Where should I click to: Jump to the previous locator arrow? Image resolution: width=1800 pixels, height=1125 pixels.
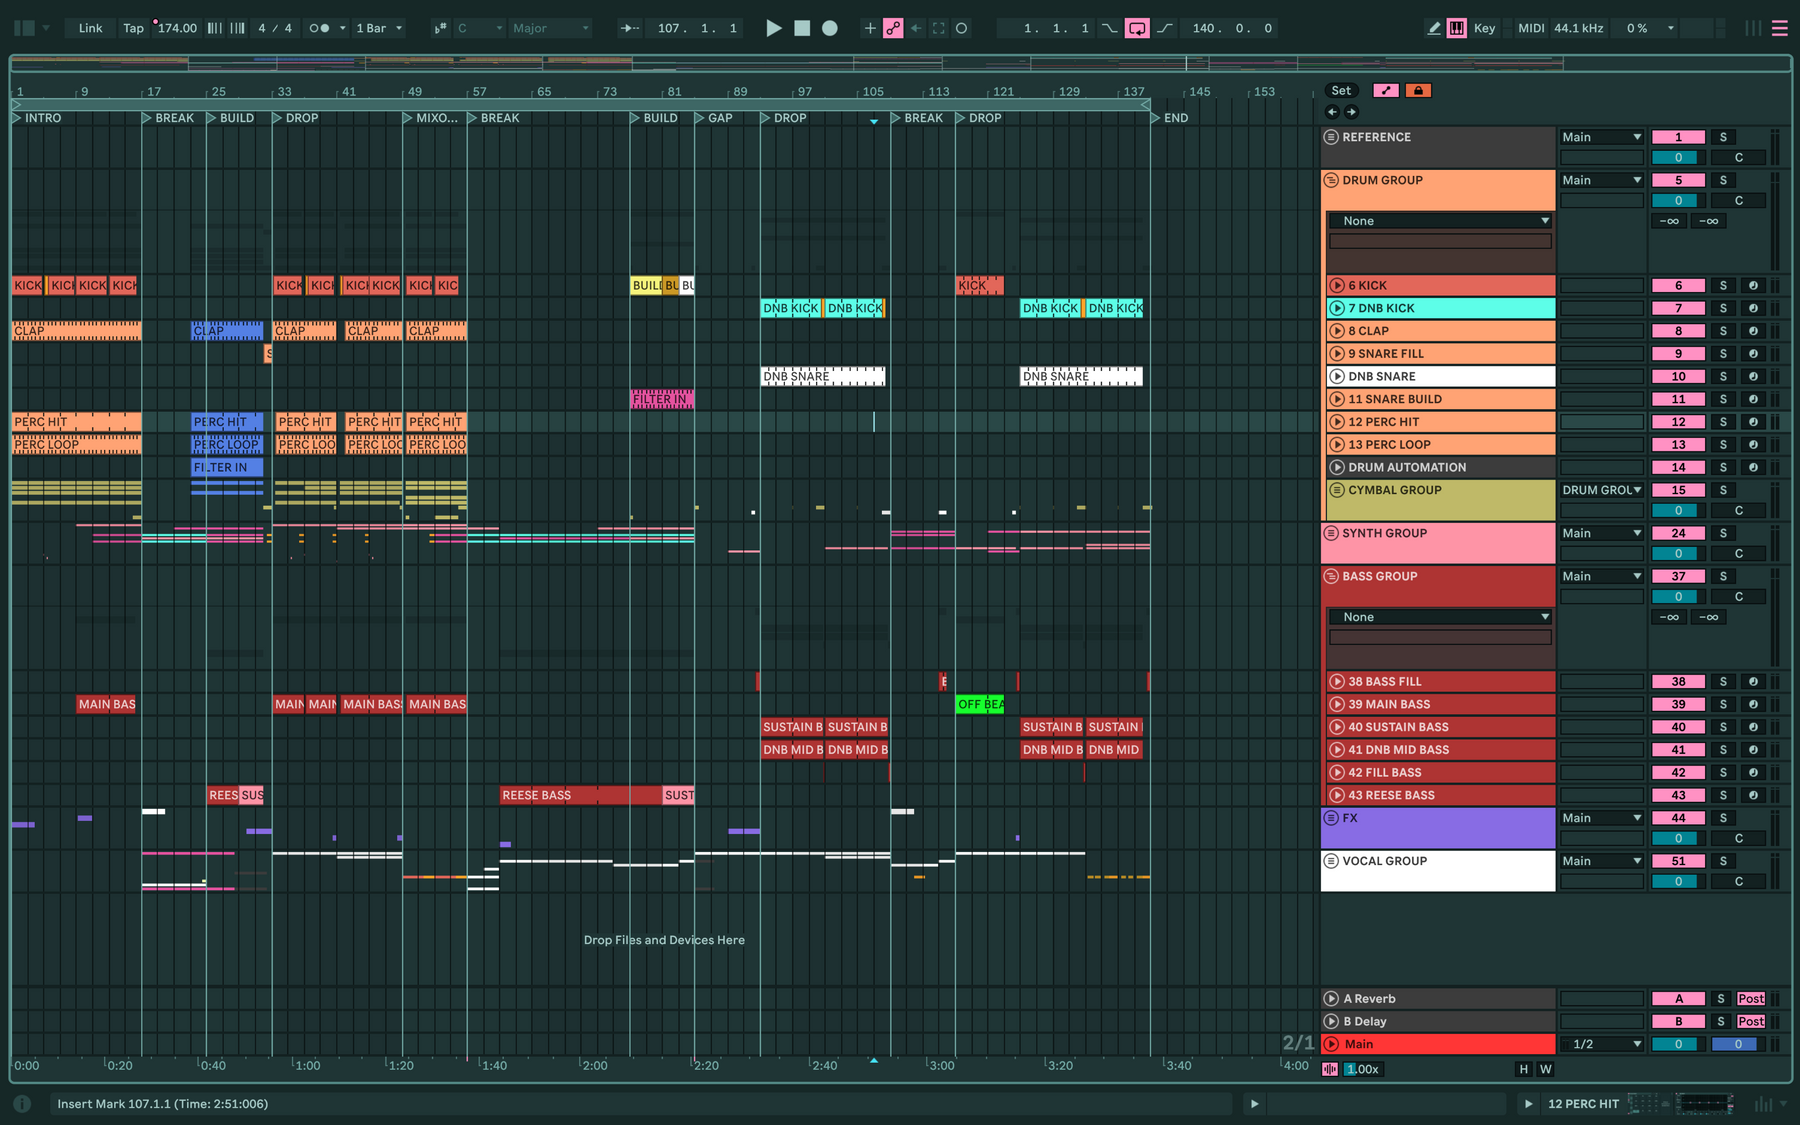[1332, 112]
